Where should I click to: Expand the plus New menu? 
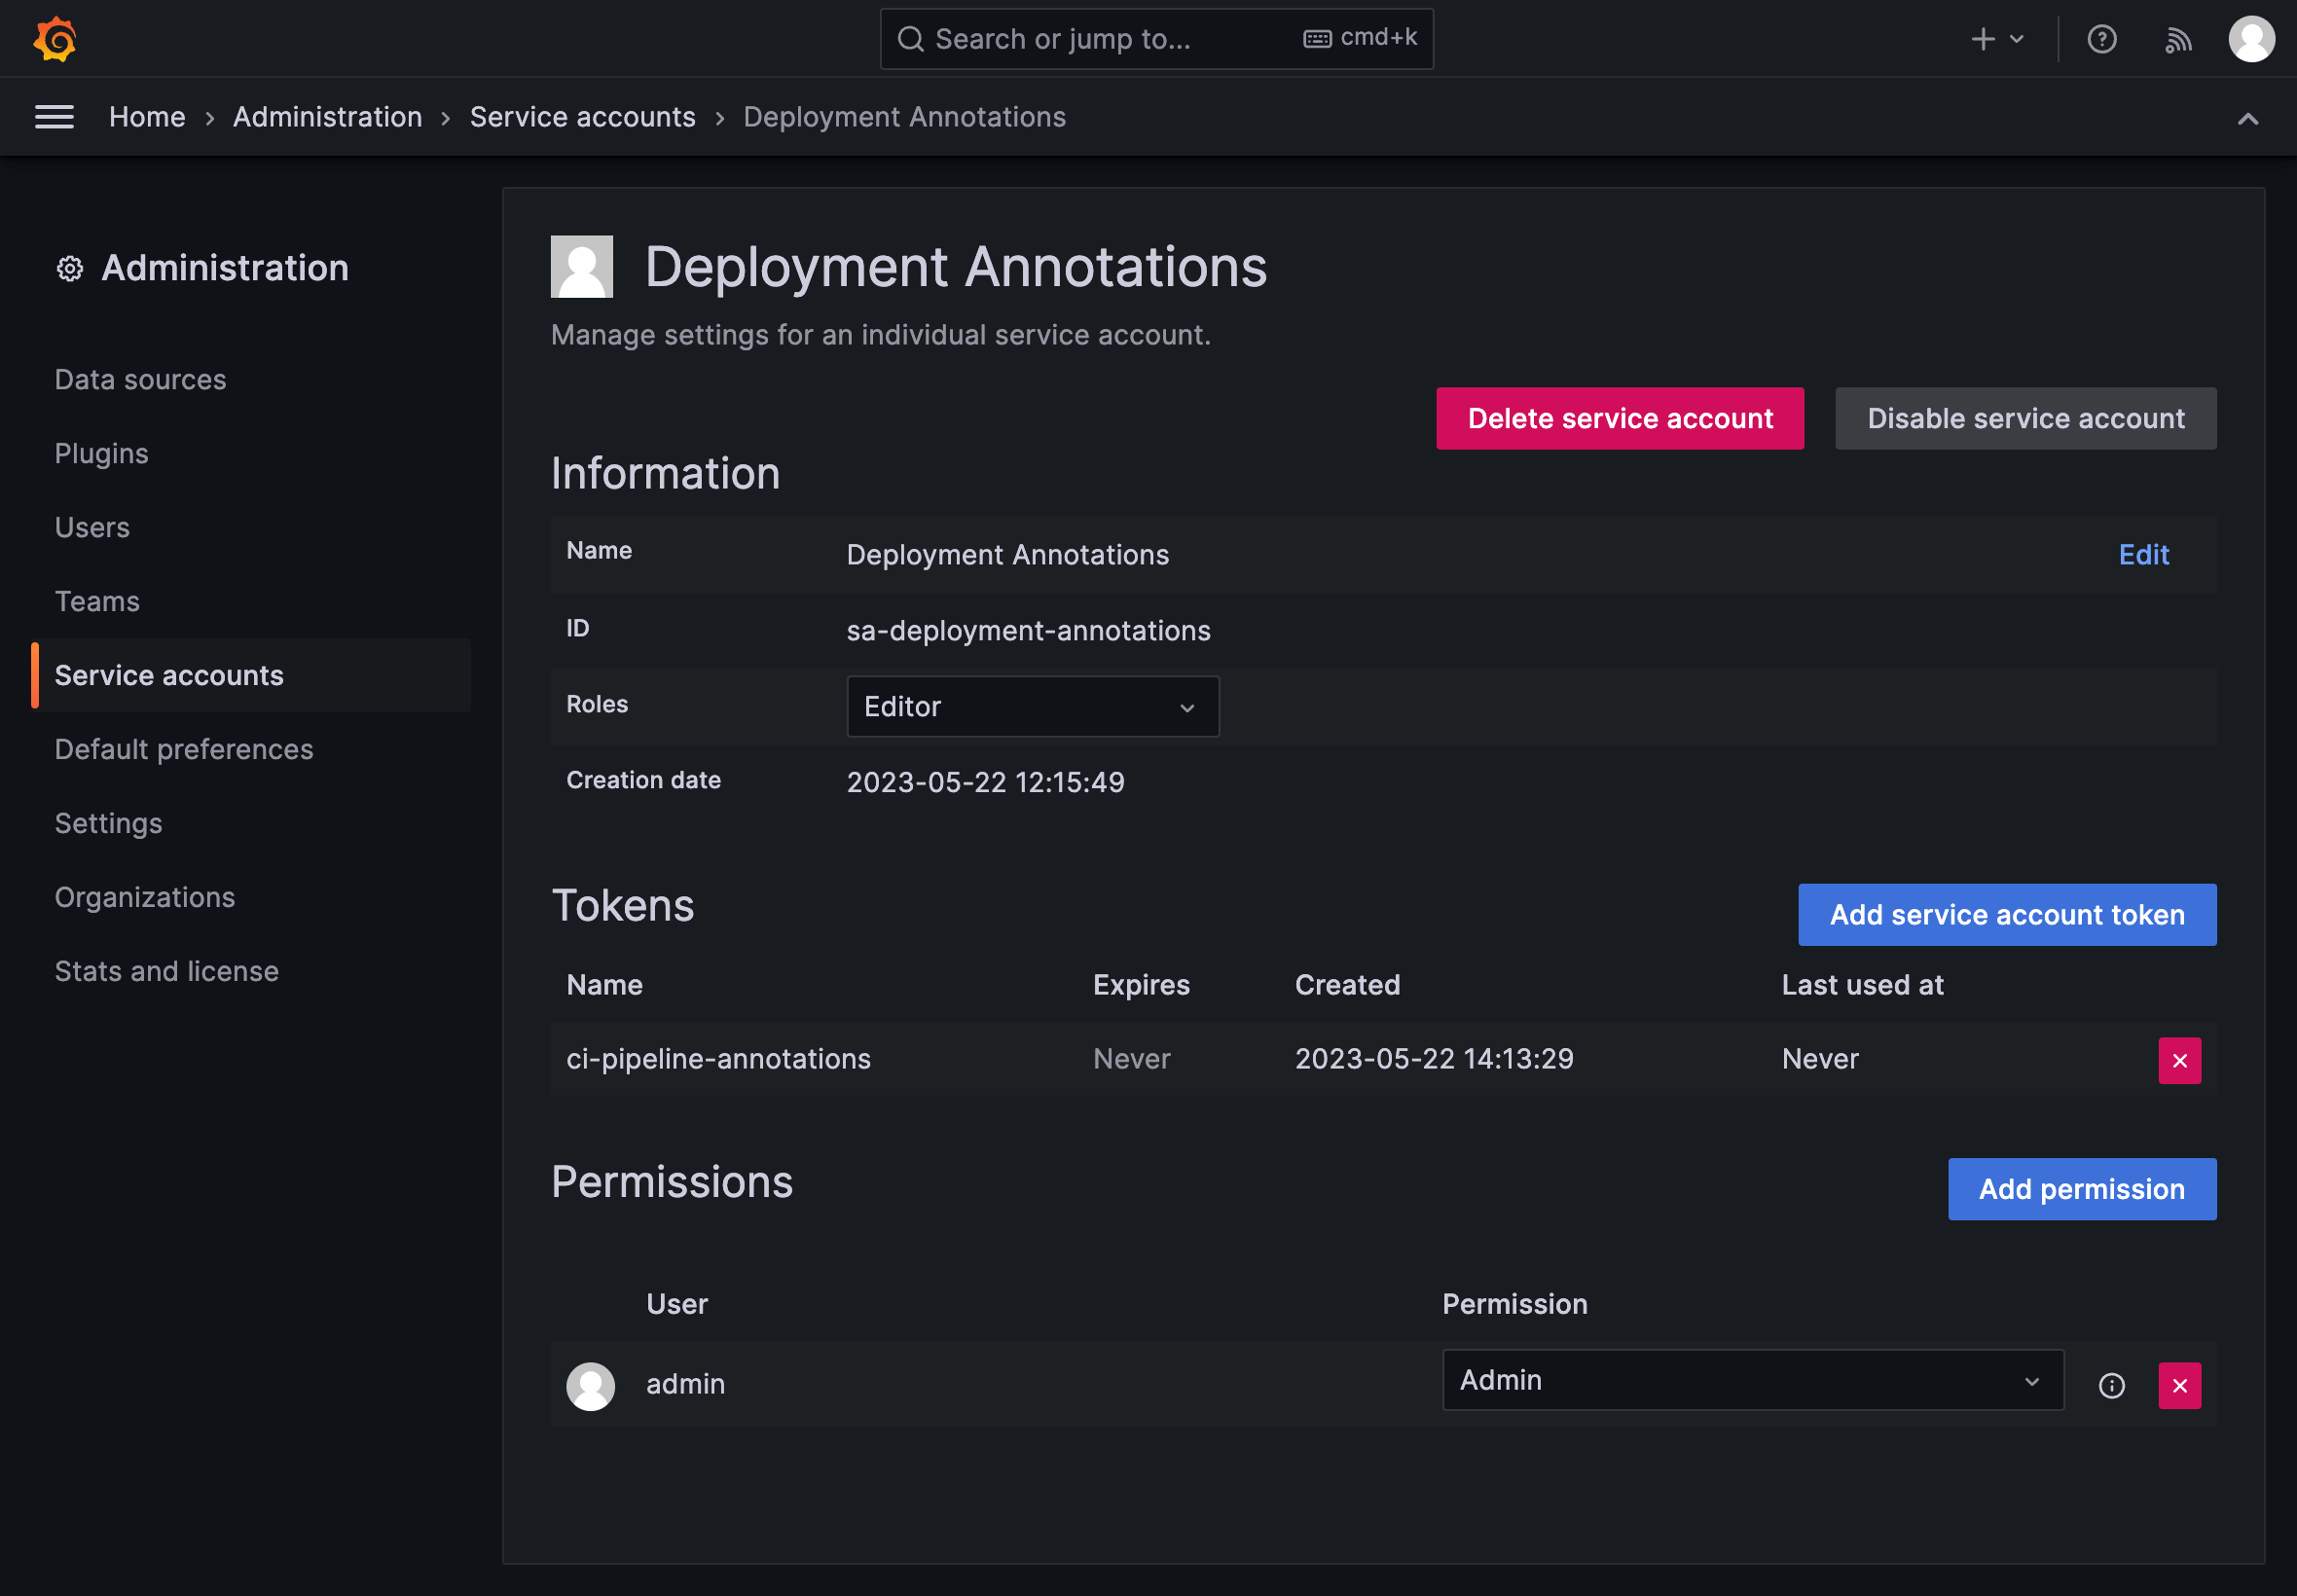1996,39
